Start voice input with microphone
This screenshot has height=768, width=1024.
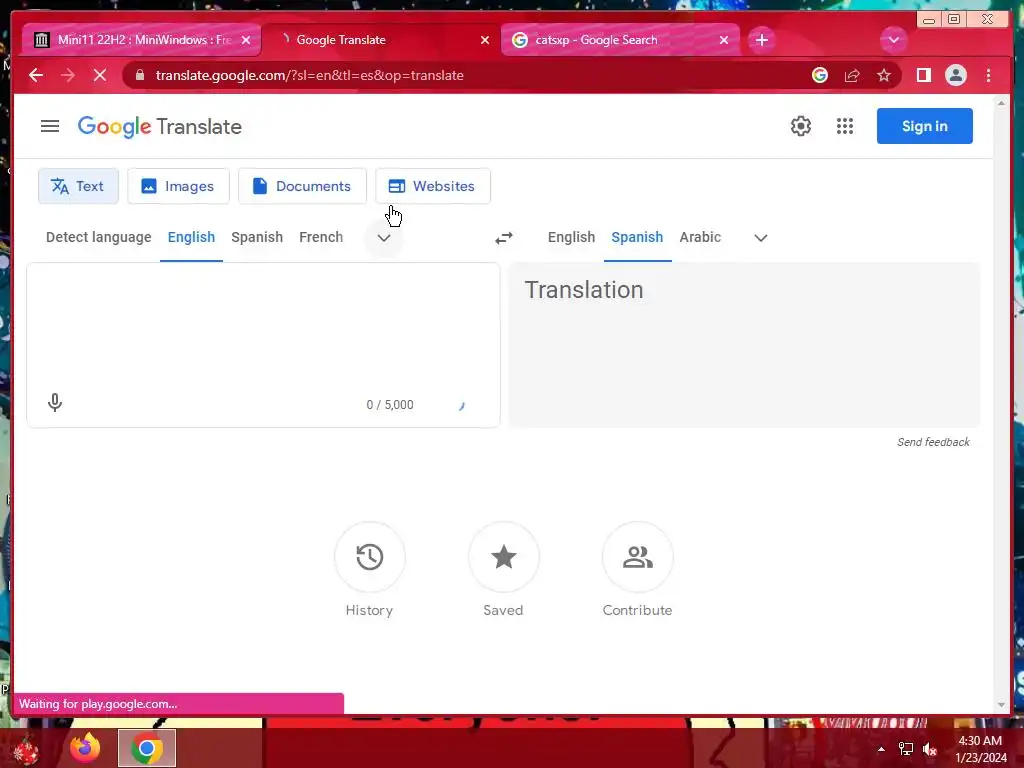(55, 402)
